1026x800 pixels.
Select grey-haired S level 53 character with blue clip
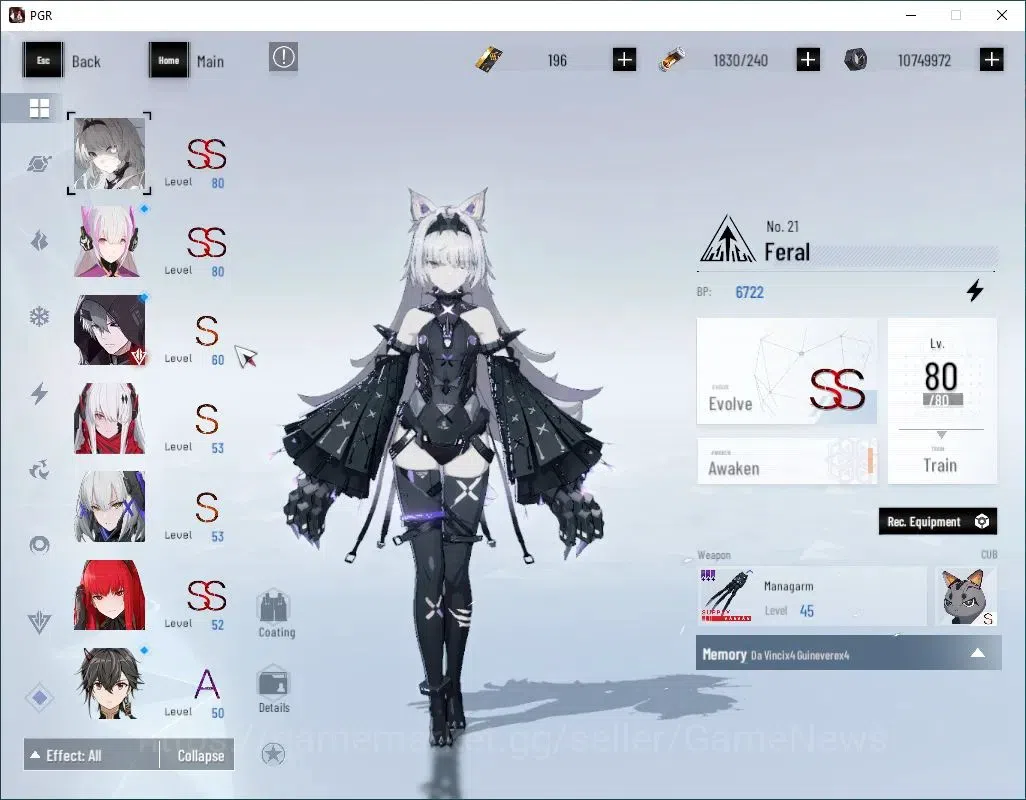[x=109, y=506]
